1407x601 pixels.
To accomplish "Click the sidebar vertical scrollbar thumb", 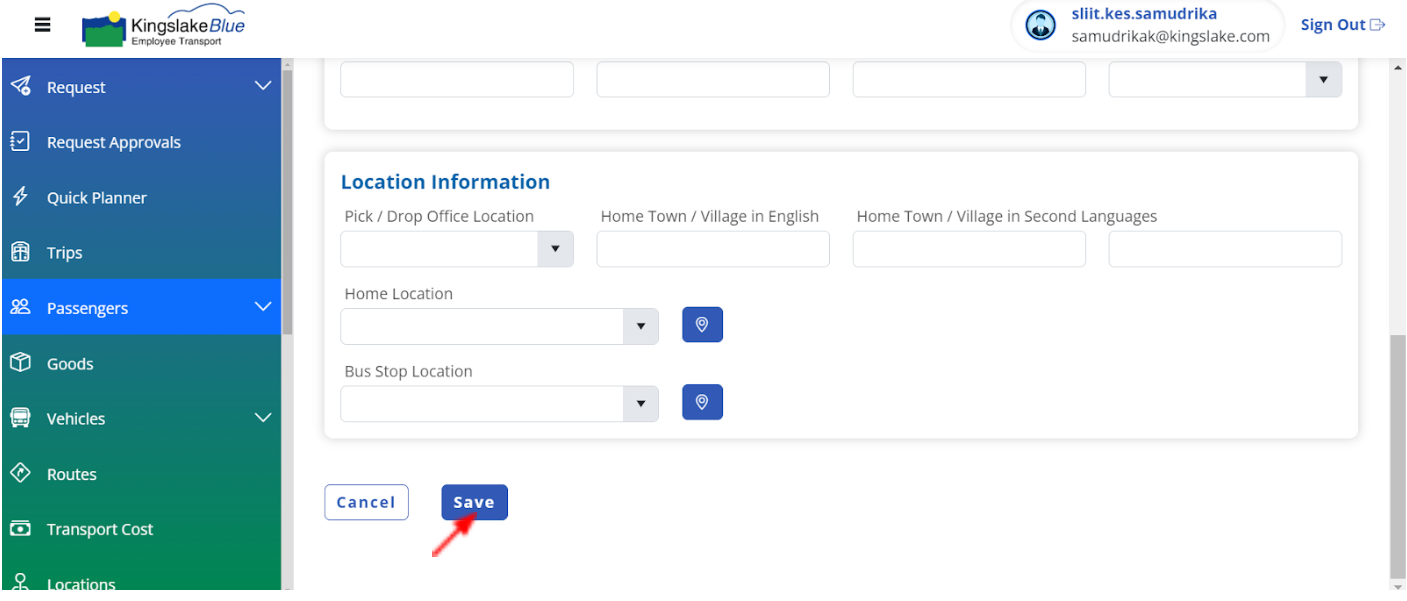I will click(x=288, y=200).
